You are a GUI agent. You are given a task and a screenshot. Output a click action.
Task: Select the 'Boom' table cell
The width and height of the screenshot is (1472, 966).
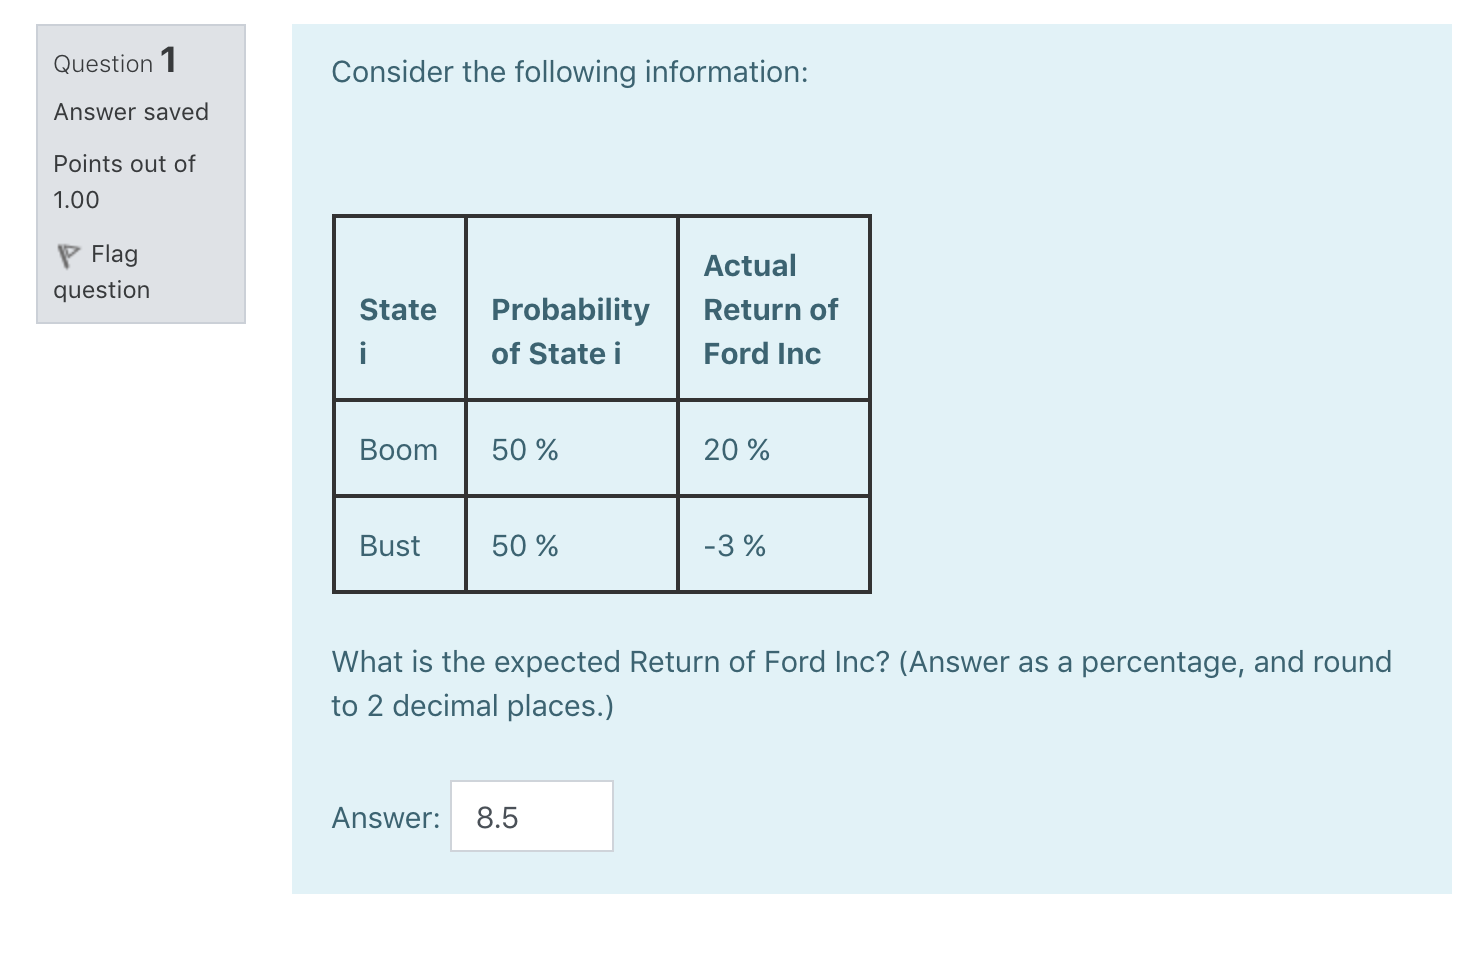(x=398, y=449)
